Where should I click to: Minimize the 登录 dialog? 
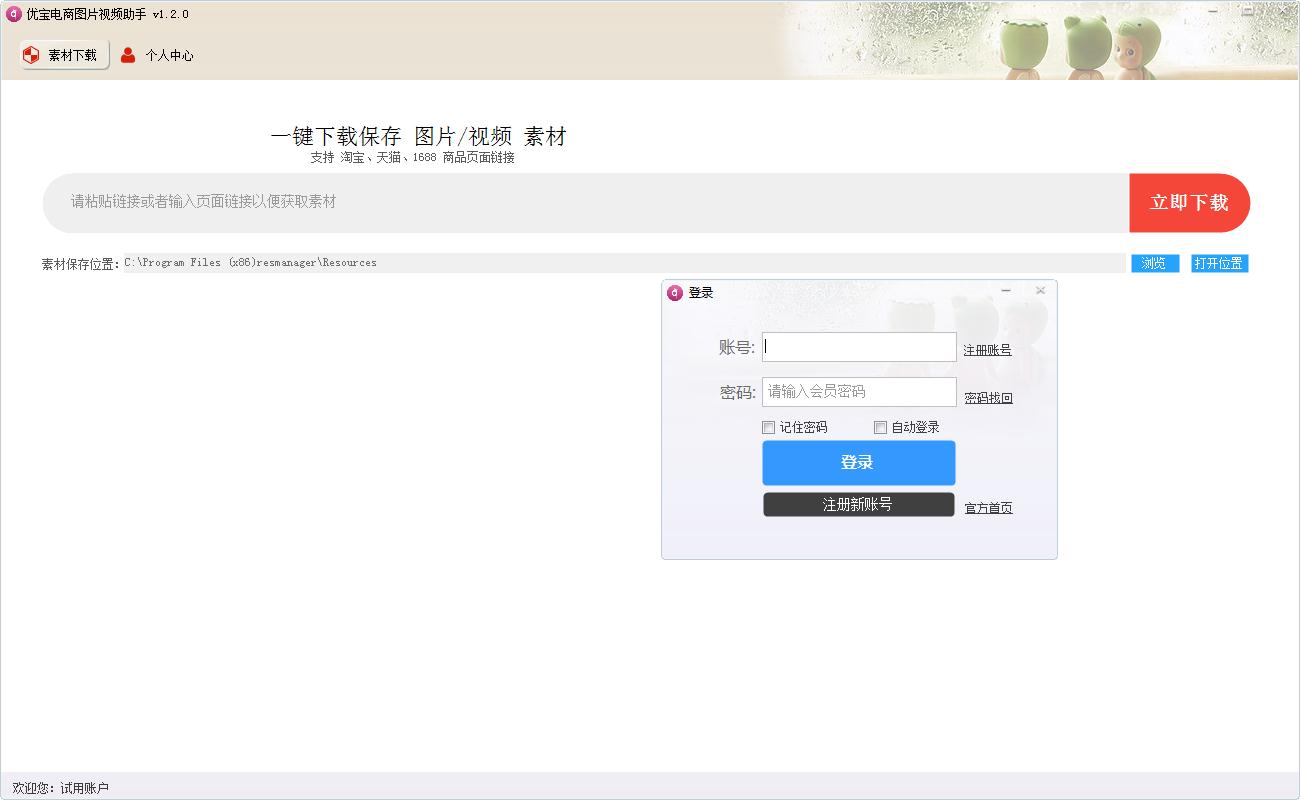coord(1006,291)
